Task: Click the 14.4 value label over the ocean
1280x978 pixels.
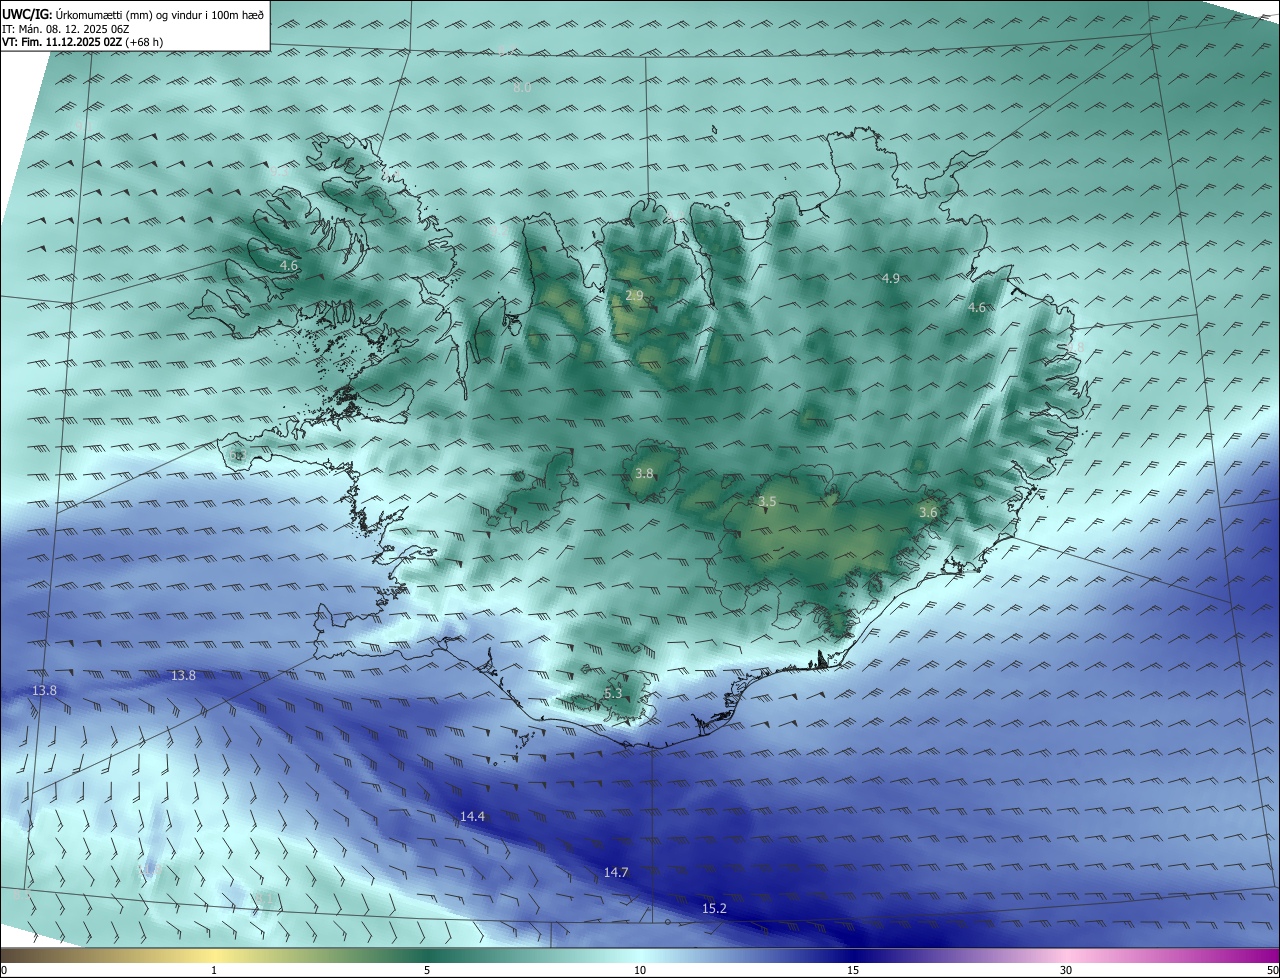Action: click(x=472, y=817)
